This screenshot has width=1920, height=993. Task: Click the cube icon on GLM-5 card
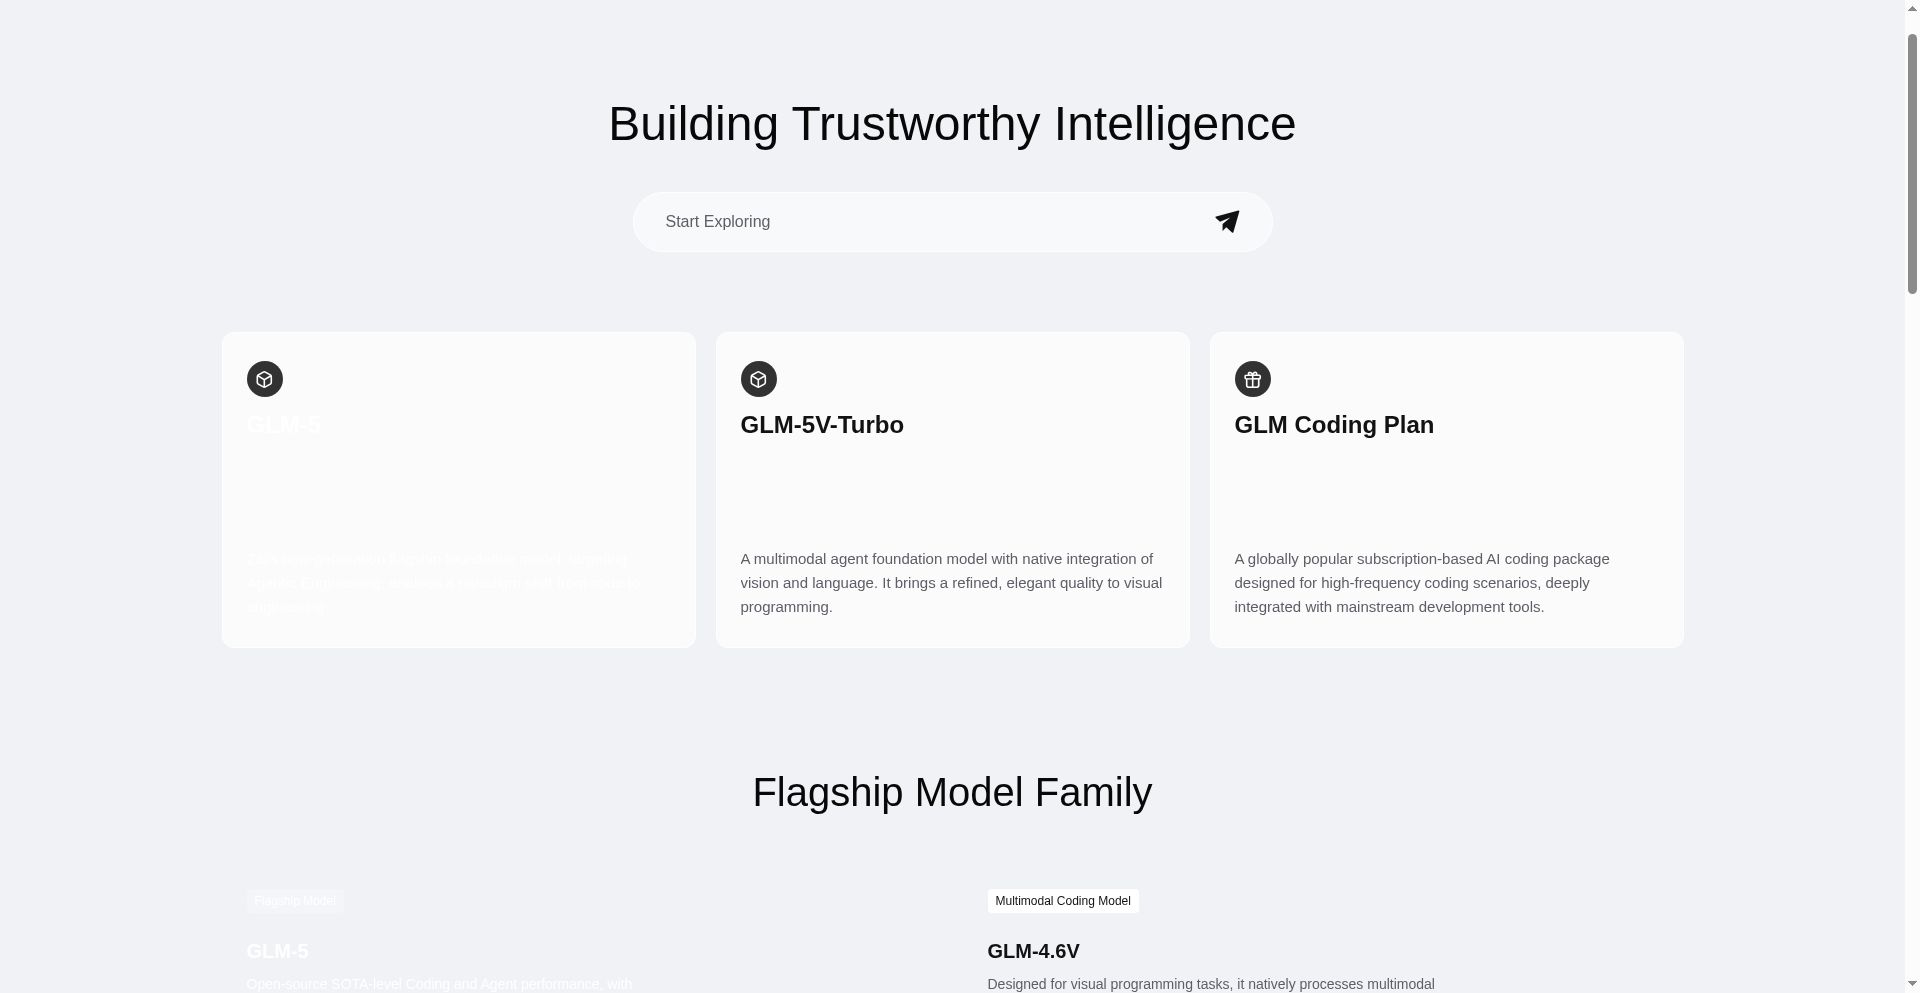pyautogui.click(x=265, y=379)
